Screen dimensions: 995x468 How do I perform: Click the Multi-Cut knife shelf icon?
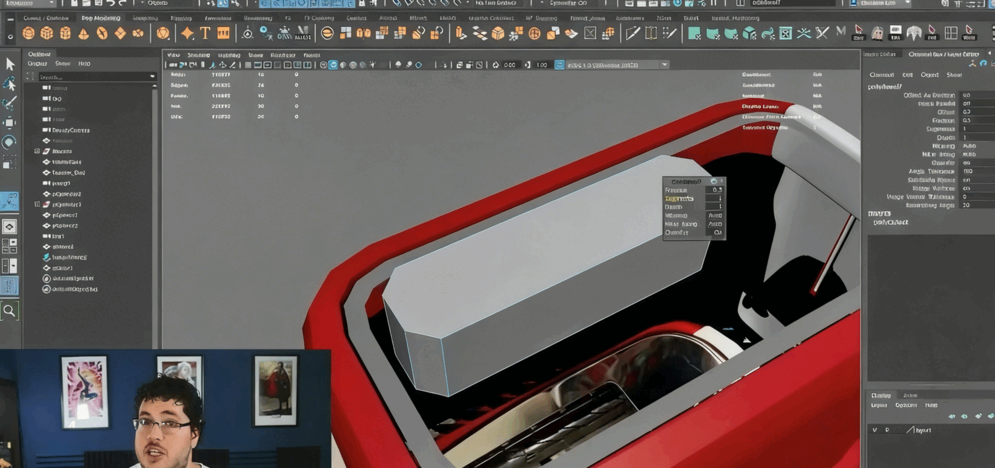[x=632, y=34]
